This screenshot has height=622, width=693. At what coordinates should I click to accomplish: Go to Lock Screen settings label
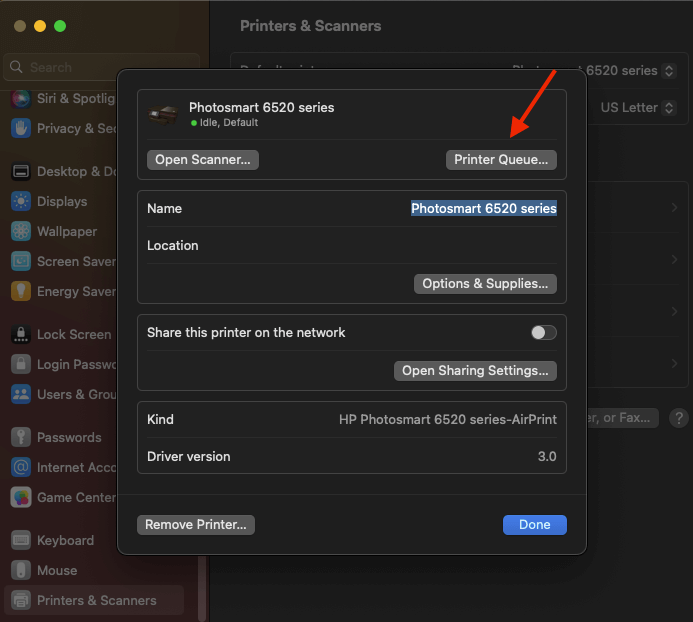pyautogui.click(x=74, y=335)
